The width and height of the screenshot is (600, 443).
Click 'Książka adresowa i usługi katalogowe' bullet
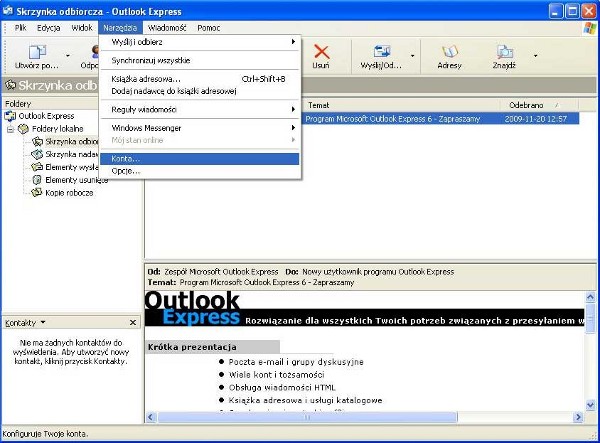coord(305,400)
